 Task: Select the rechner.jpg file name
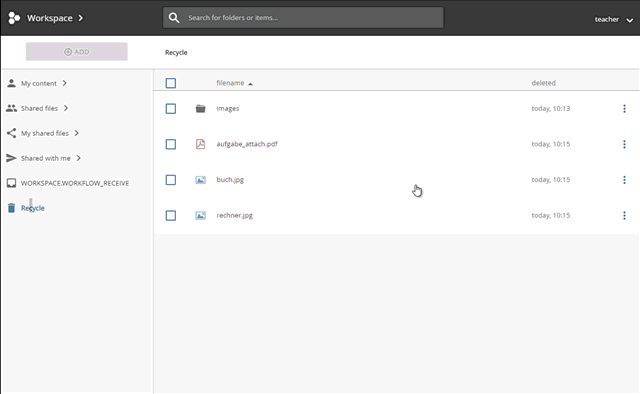[234, 216]
